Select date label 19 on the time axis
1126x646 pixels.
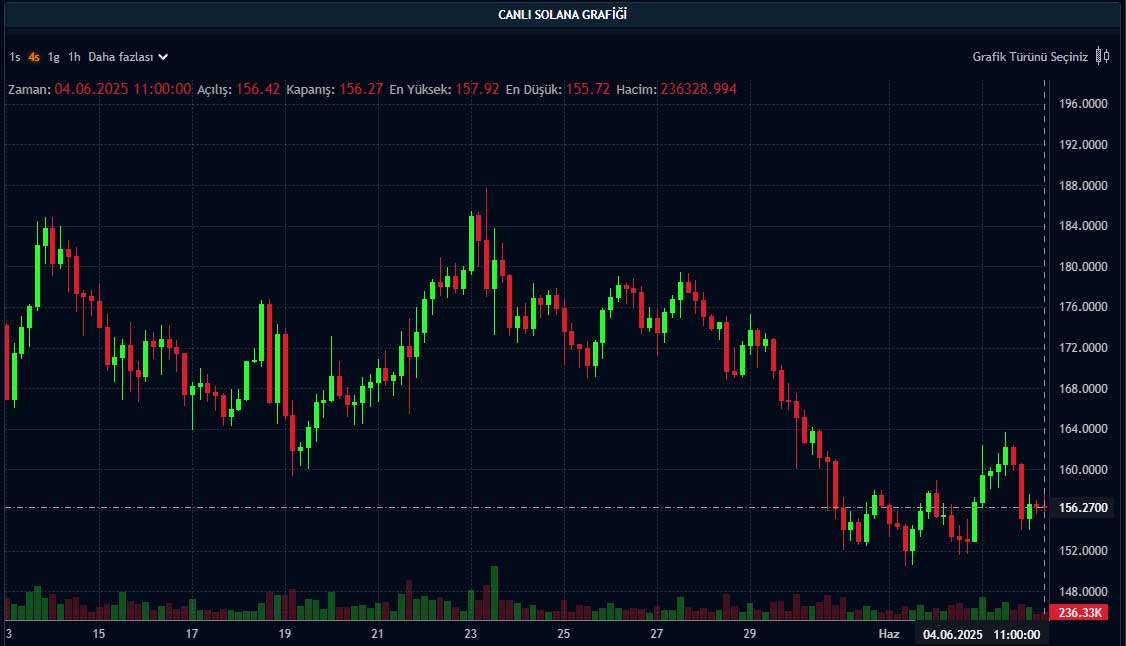pos(285,634)
